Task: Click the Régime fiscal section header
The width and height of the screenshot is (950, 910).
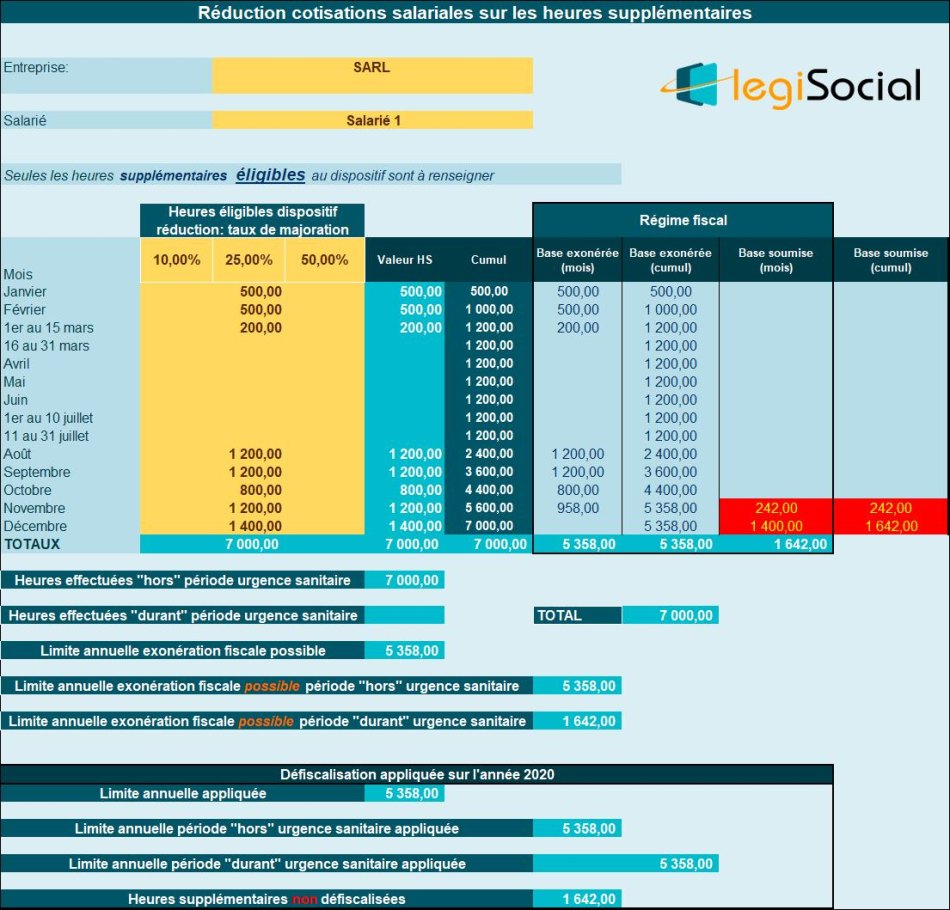Action: click(683, 220)
